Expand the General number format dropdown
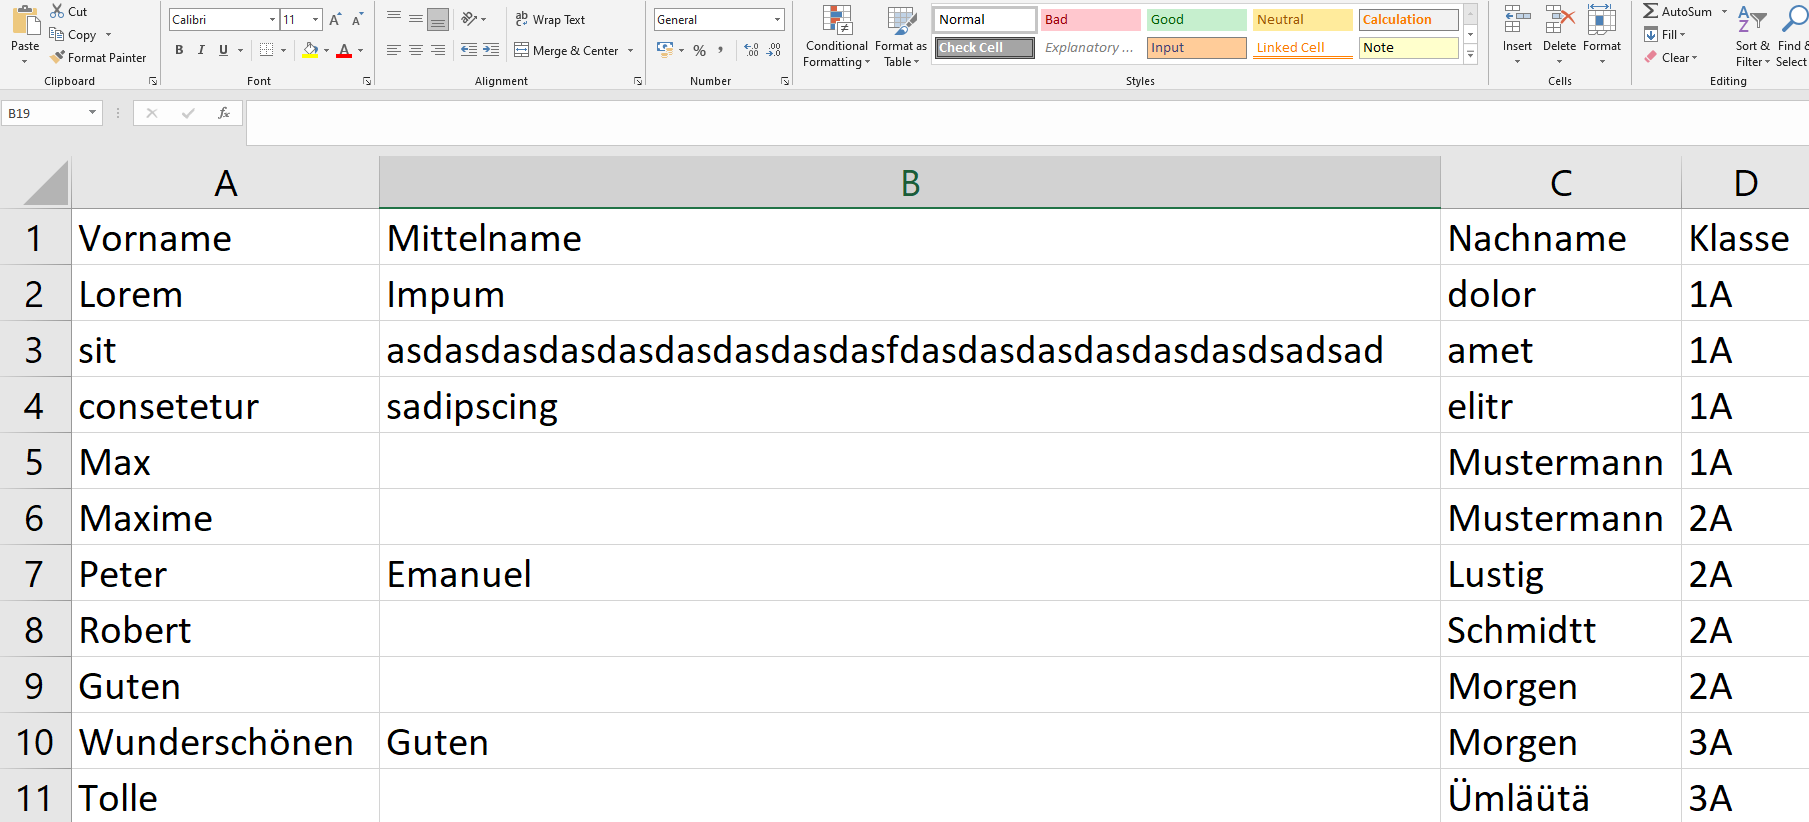Image resolution: width=1809 pixels, height=822 pixels. pos(777,20)
